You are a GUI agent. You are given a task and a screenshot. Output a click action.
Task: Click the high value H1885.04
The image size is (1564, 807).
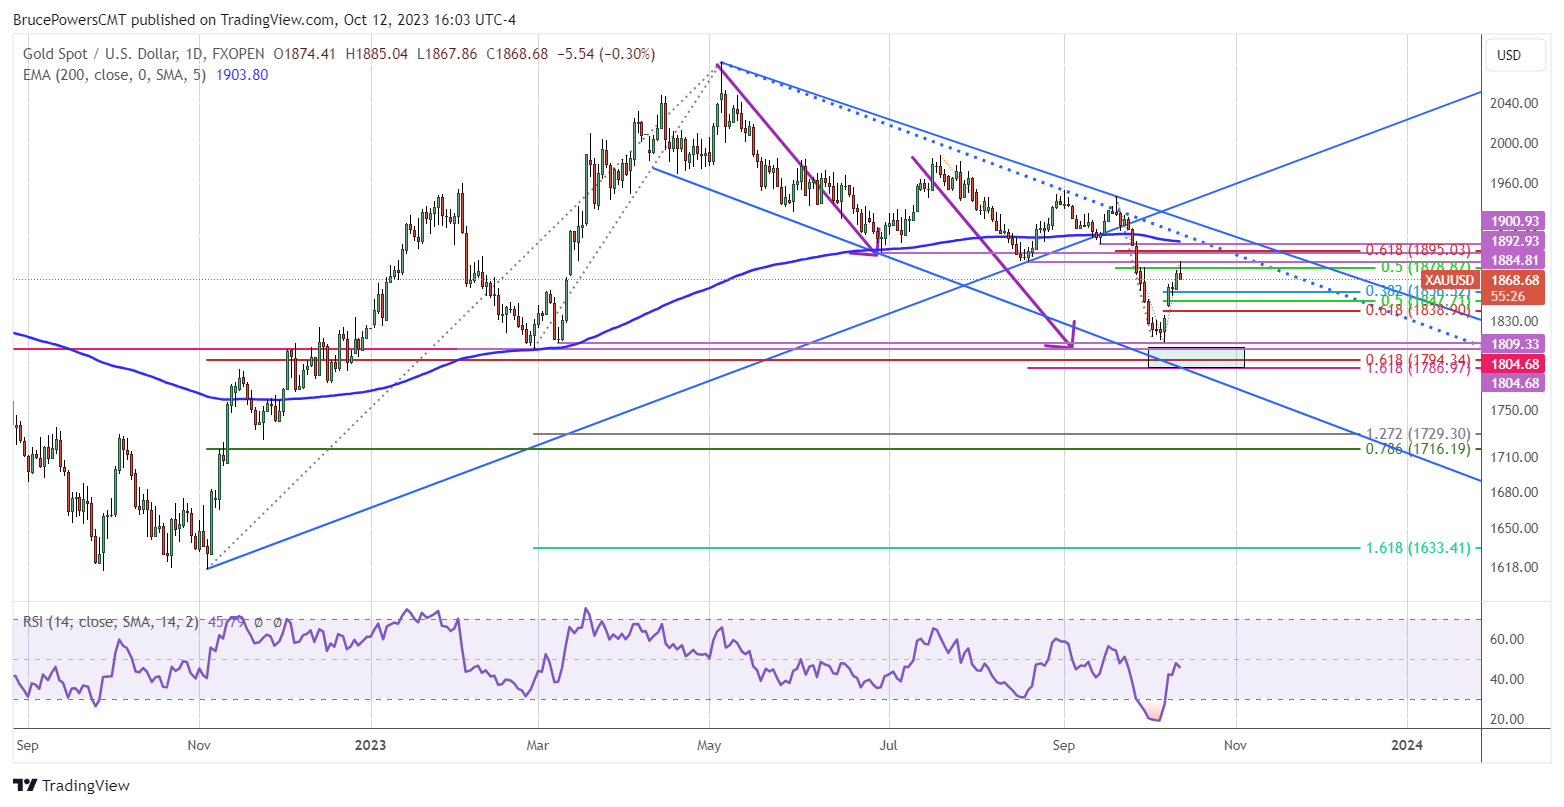pyautogui.click(x=377, y=54)
